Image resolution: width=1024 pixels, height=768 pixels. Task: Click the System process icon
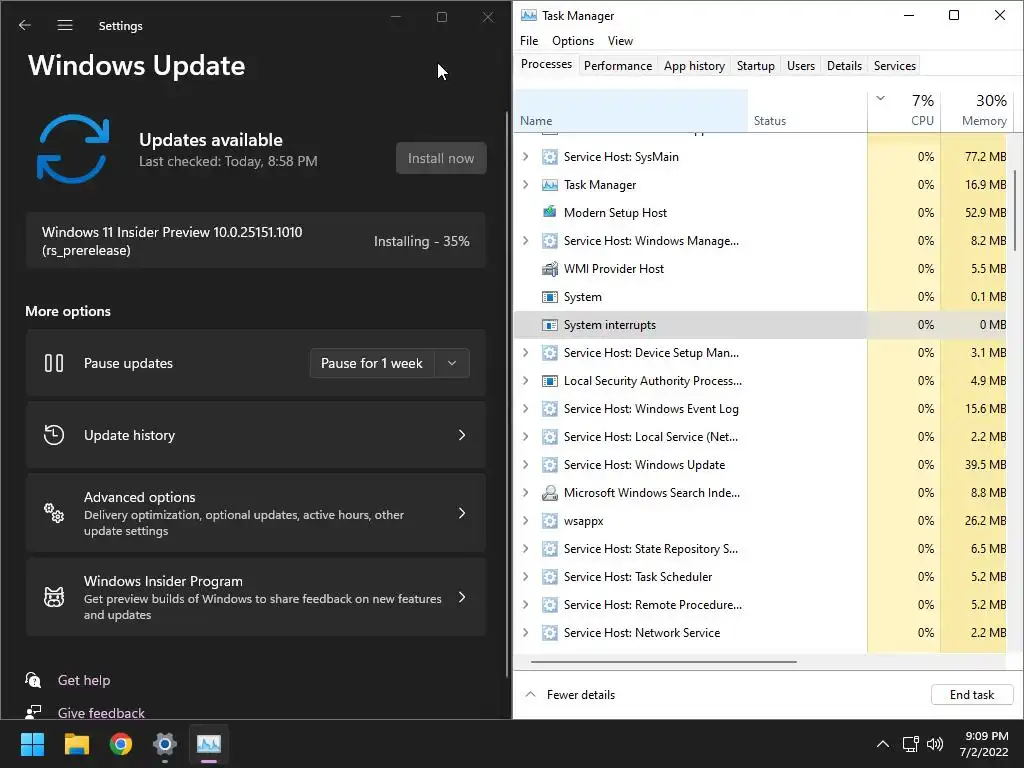click(x=550, y=297)
